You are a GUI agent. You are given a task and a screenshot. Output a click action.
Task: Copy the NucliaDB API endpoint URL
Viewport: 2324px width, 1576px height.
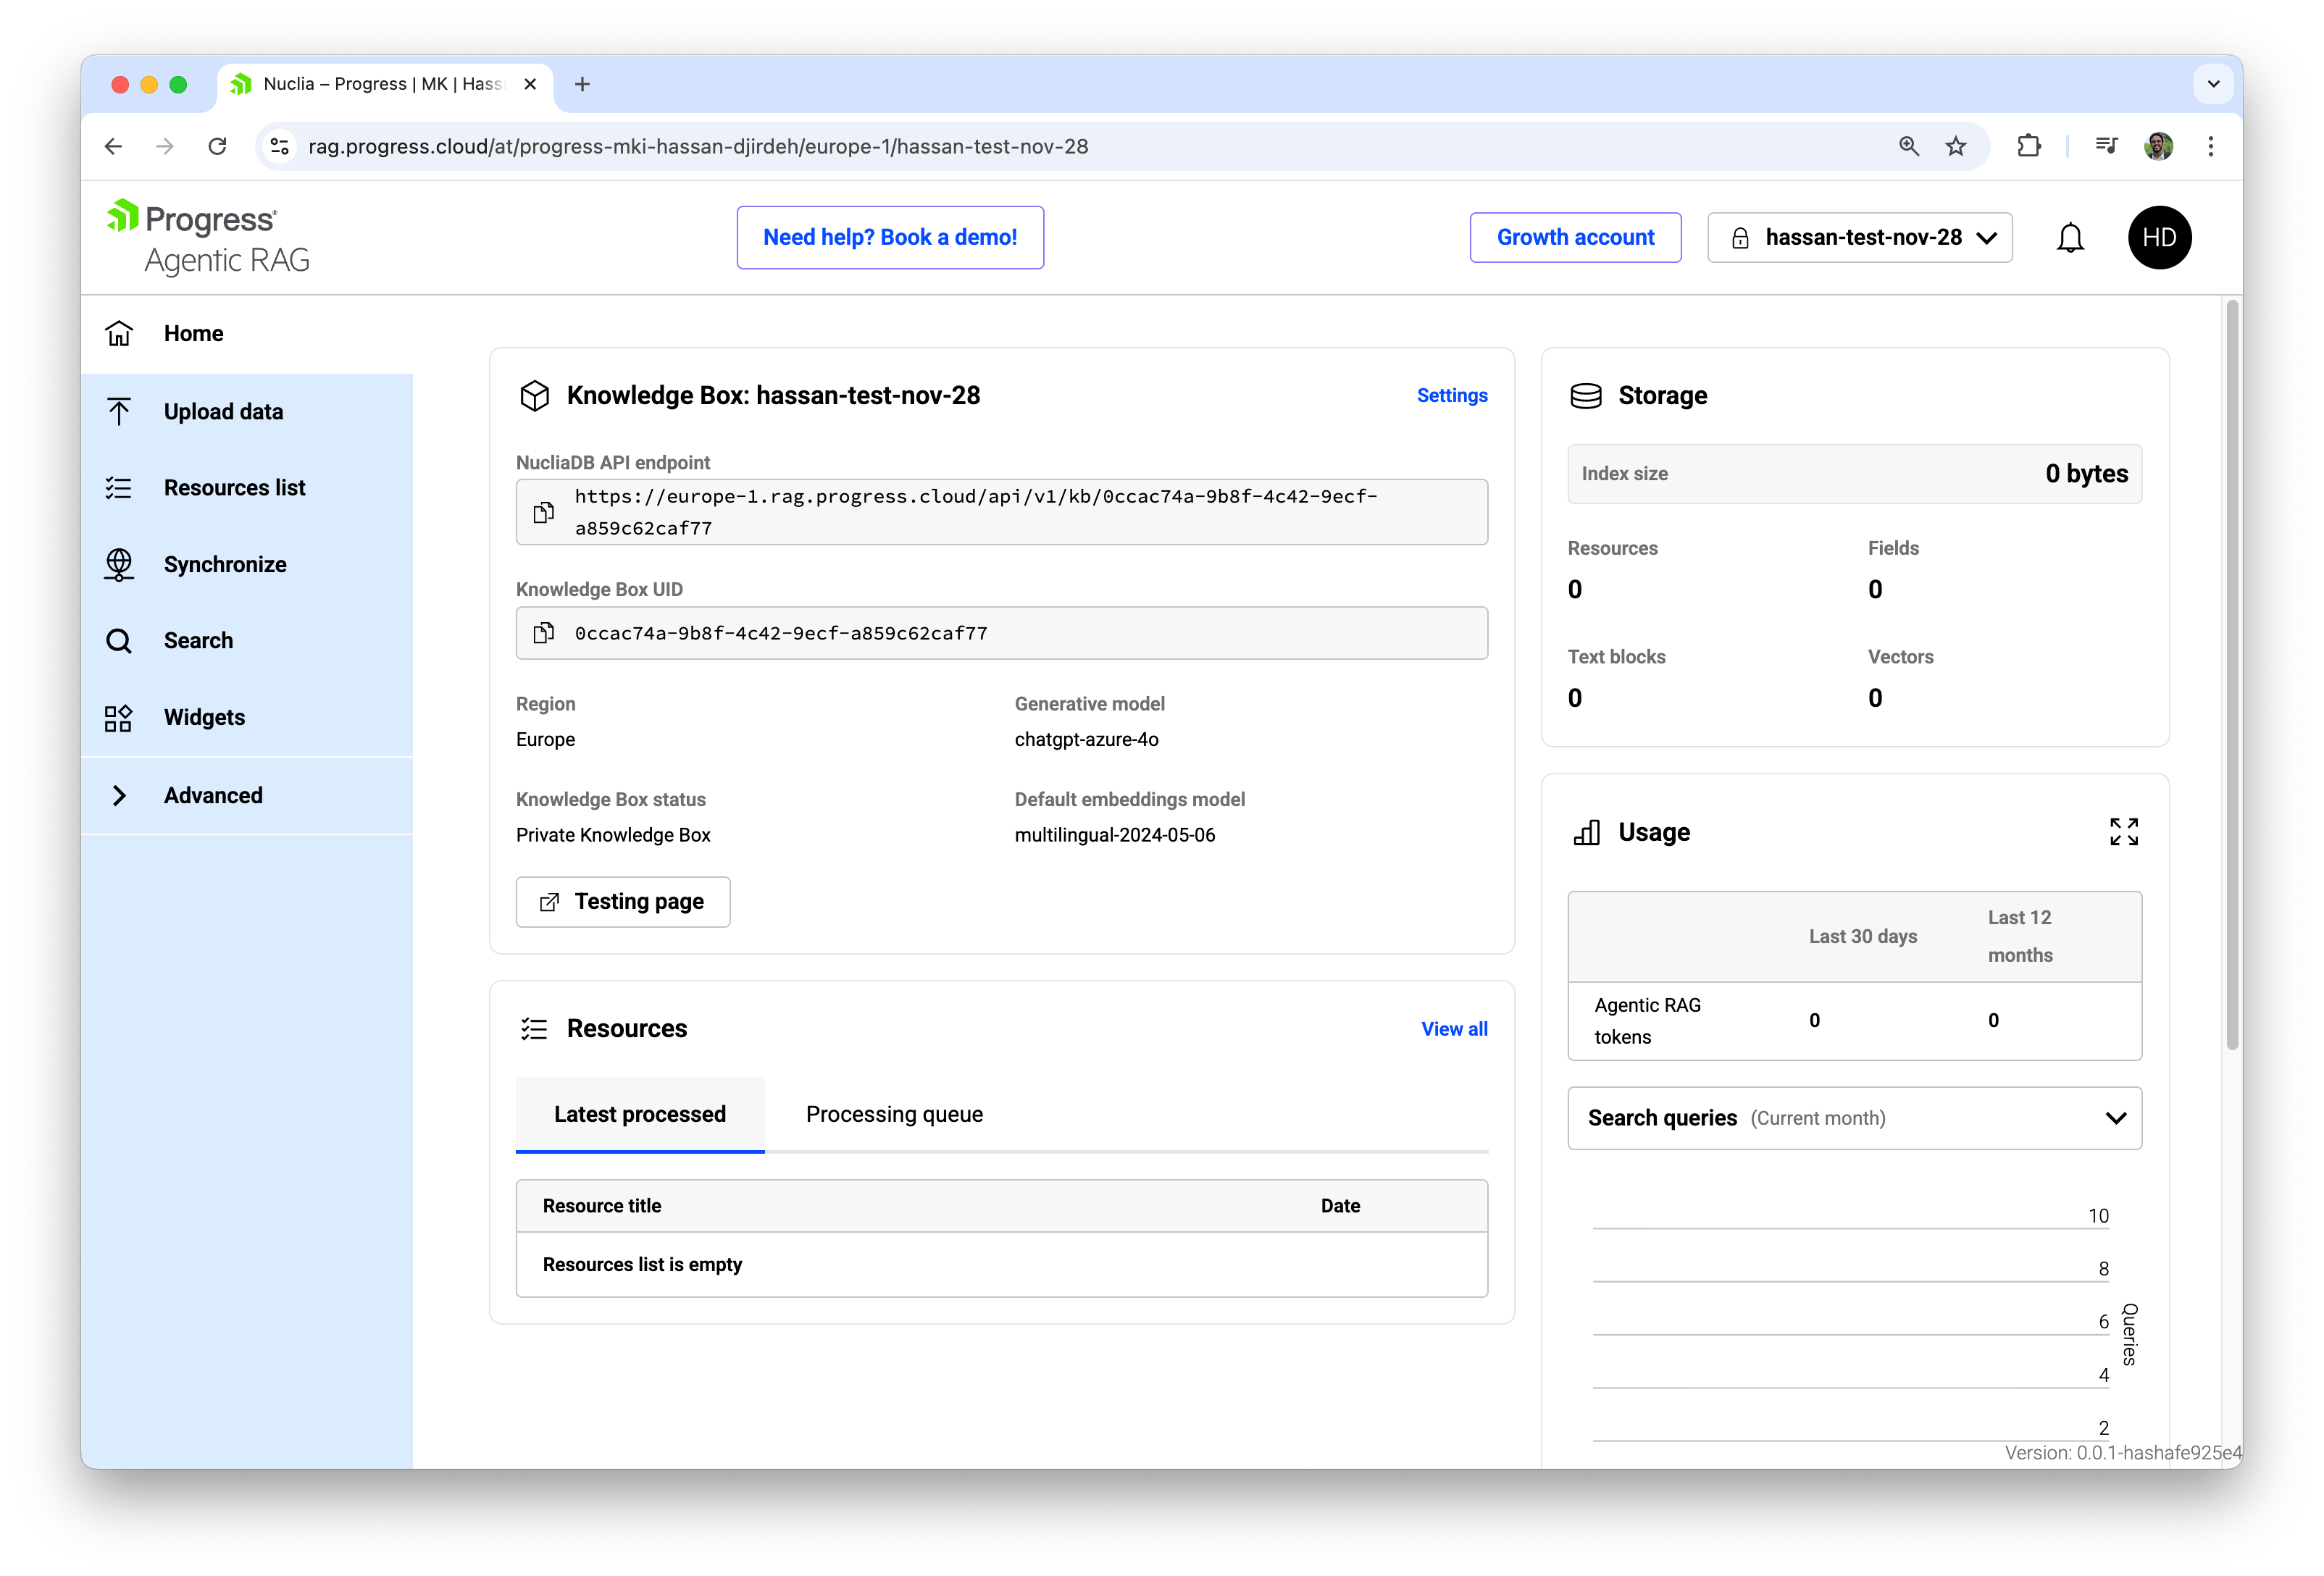click(x=543, y=512)
